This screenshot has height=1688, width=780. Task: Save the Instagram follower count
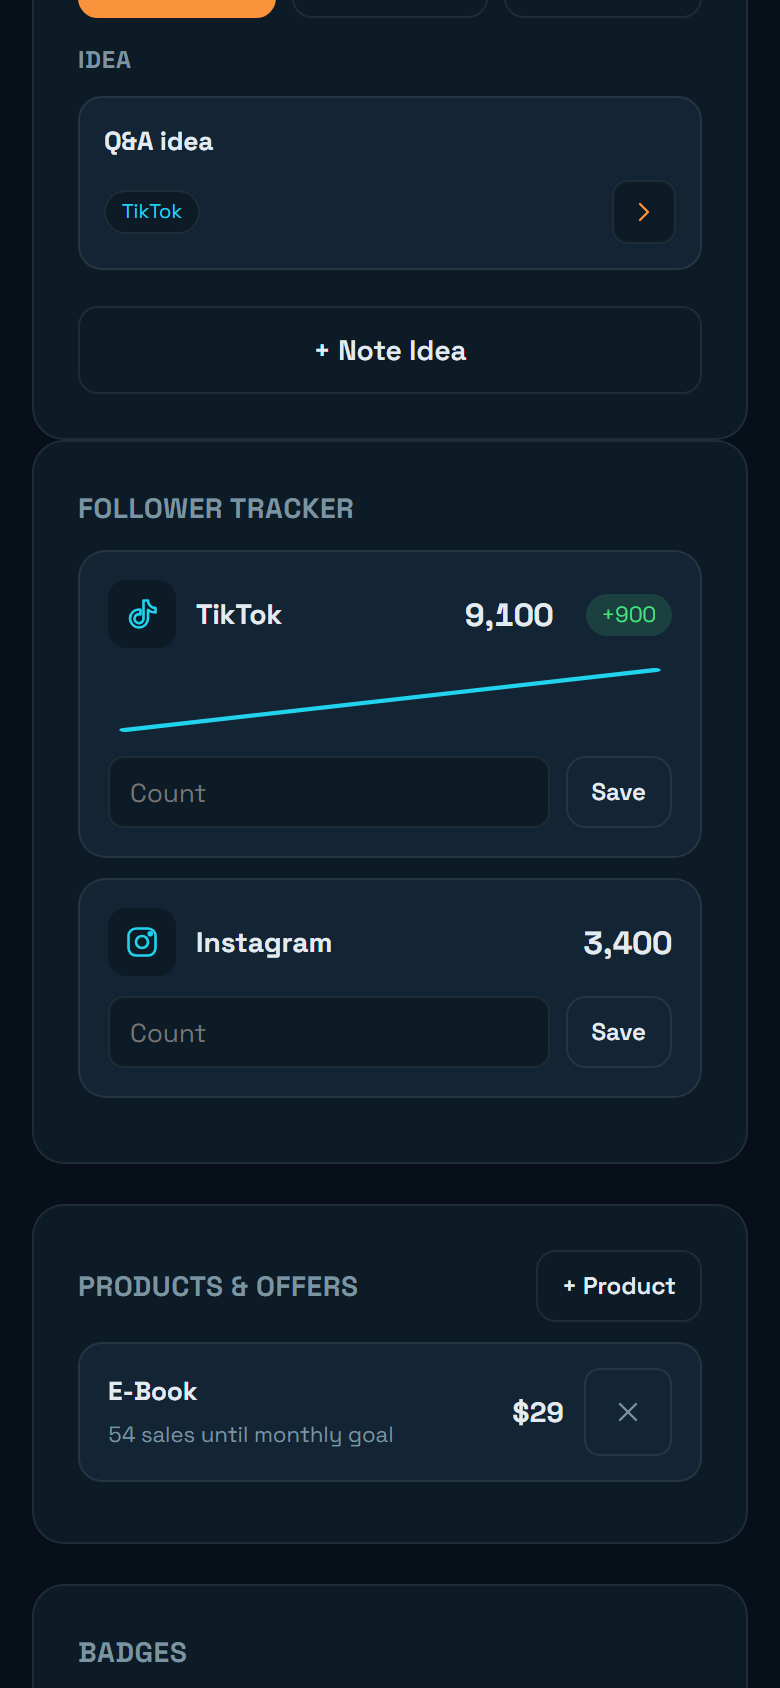pos(619,1032)
